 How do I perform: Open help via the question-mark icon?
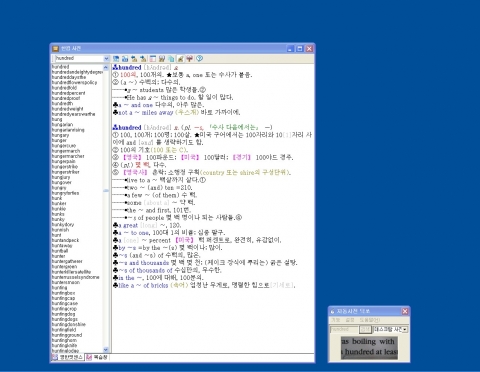coord(199,59)
